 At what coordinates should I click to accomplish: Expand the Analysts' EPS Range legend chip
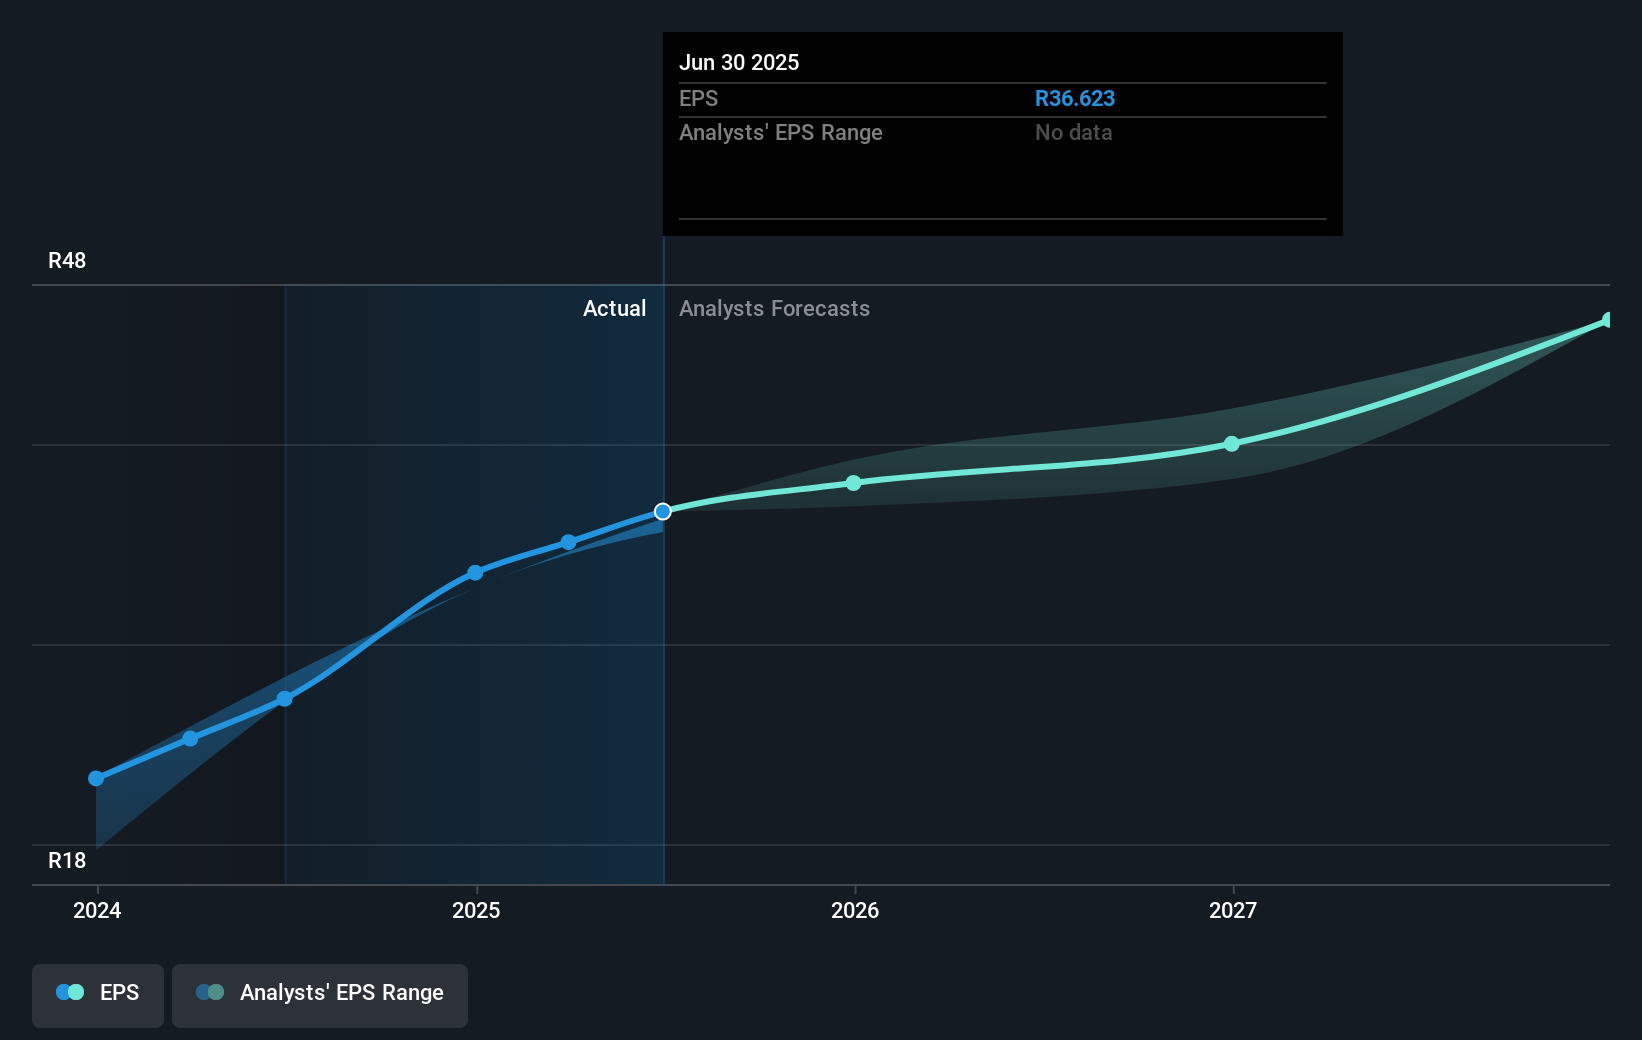pos(320,995)
